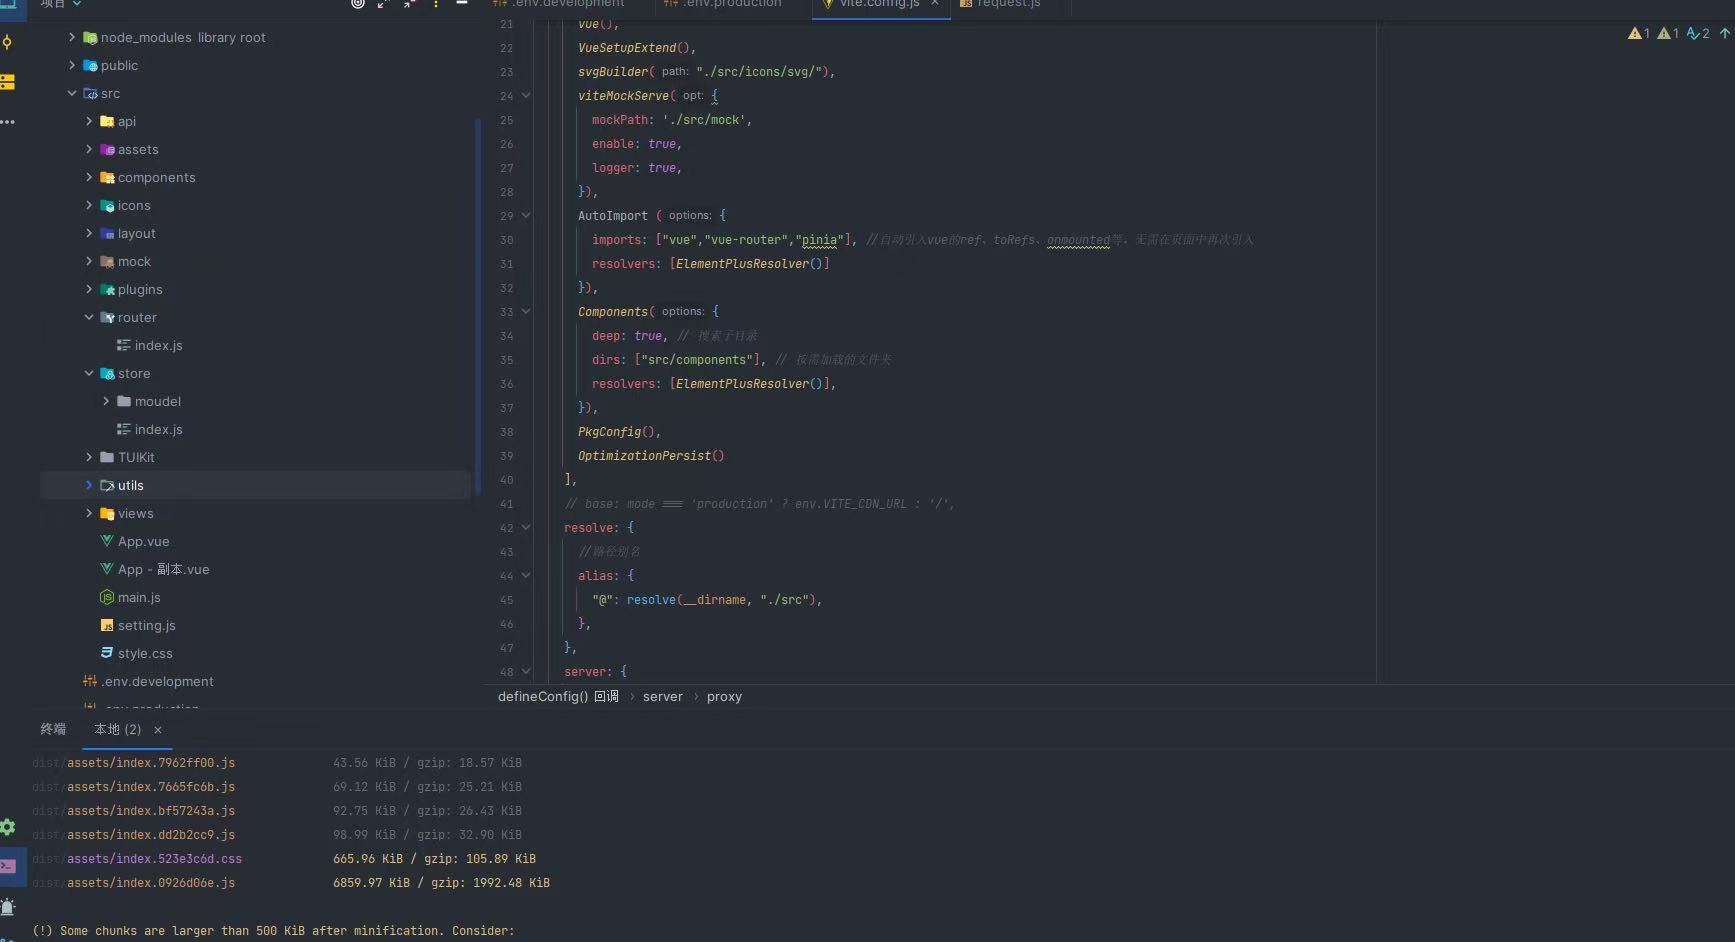Expand the api folder
1735x942 pixels.
point(89,121)
